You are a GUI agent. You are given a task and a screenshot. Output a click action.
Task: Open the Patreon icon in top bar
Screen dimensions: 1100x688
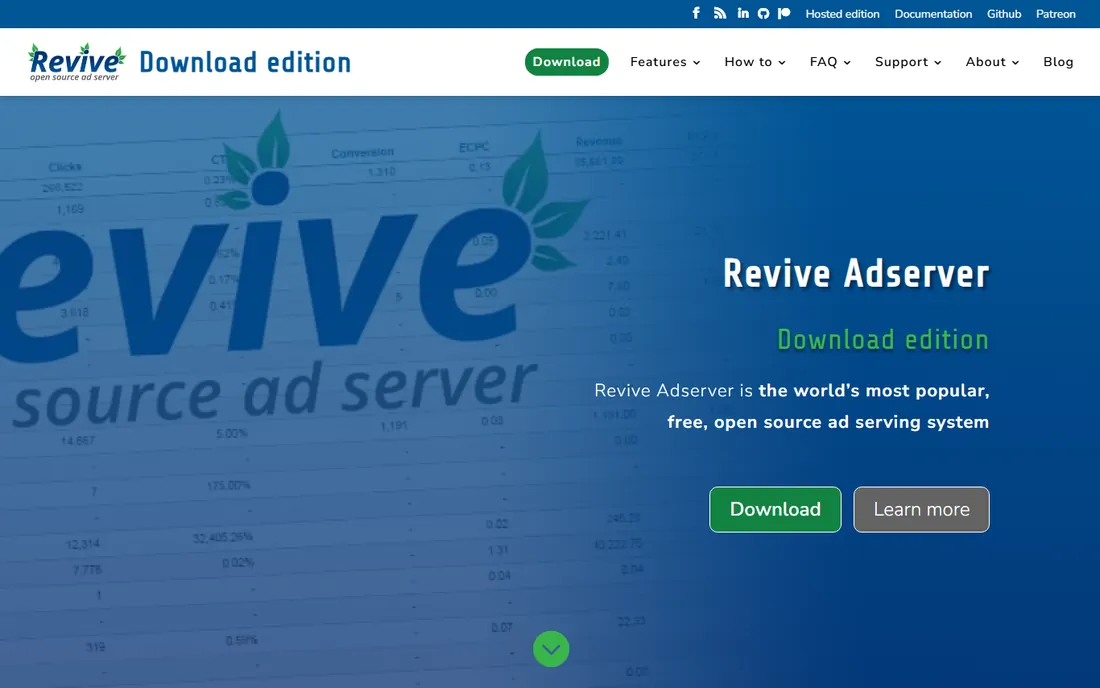point(784,13)
